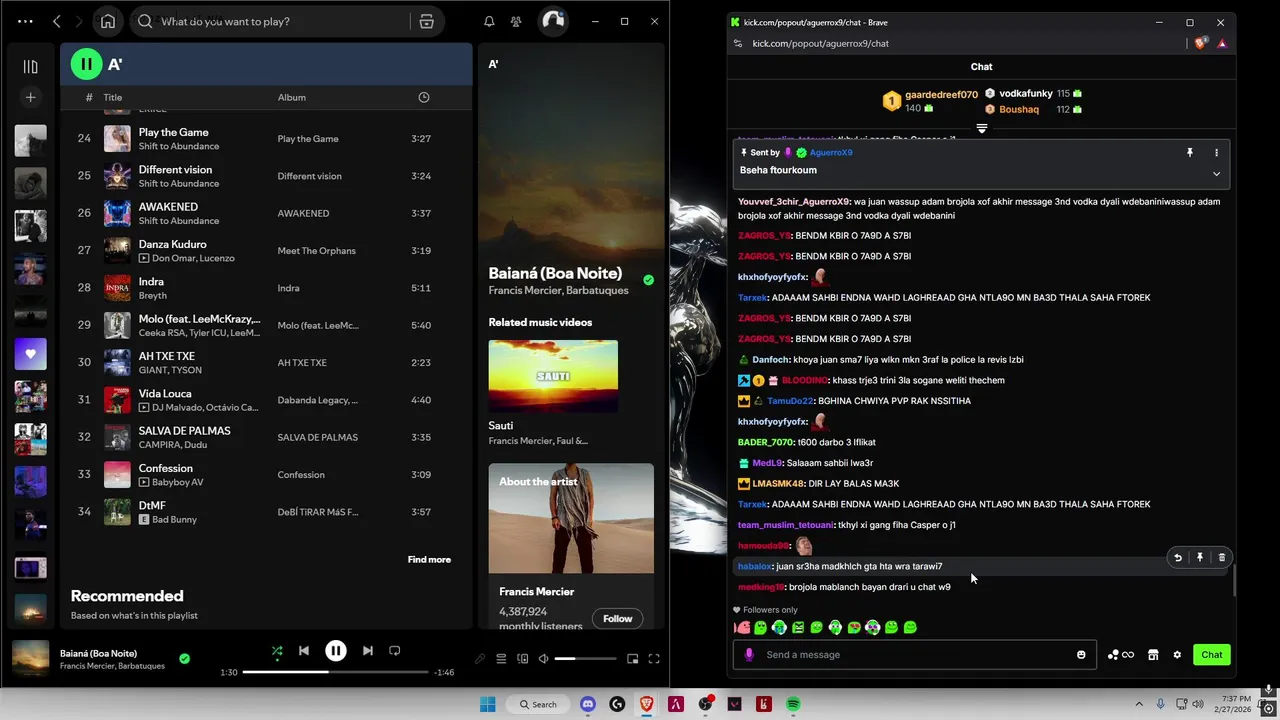The height and width of the screenshot is (720, 1280).
Task: Mute Spotify volume speaker icon
Action: point(543,658)
